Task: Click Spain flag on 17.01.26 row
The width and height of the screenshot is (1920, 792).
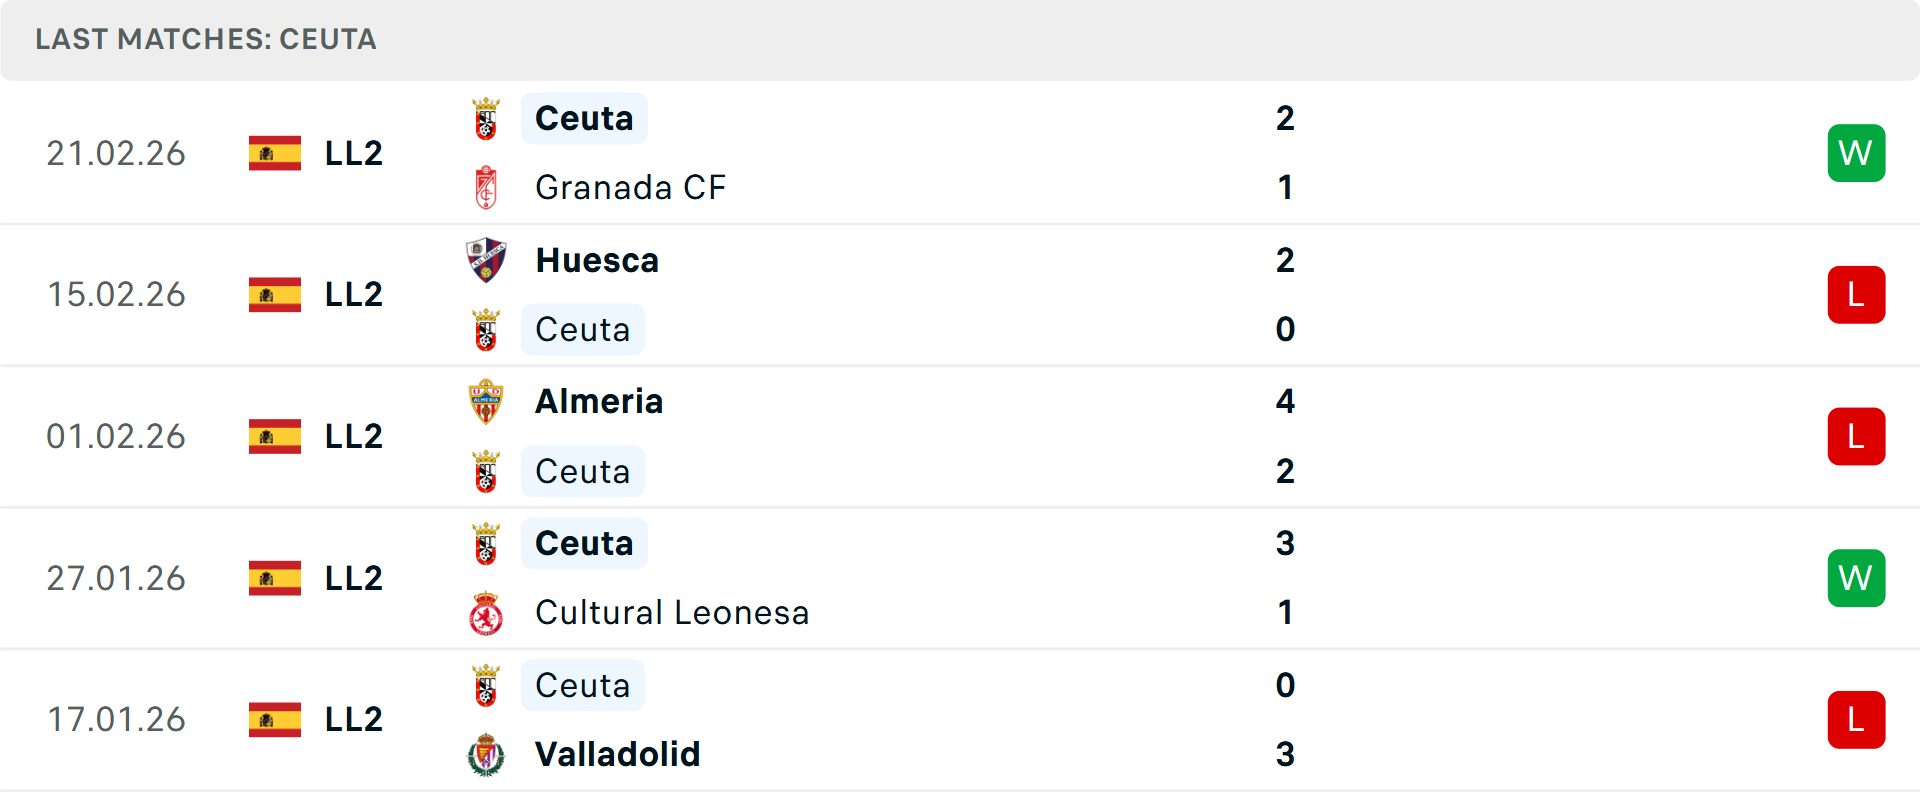Action: click(275, 720)
